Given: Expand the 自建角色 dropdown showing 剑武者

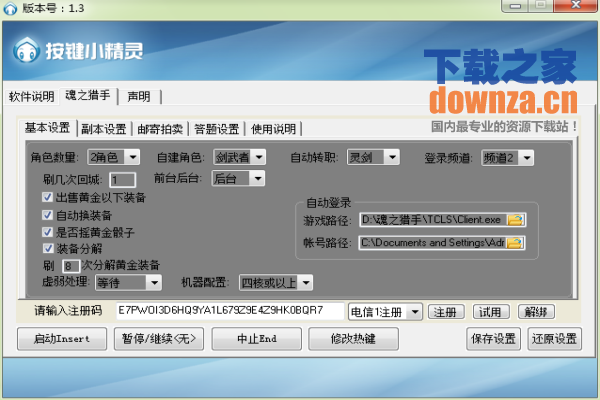Looking at the screenshot, I should (240, 157).
